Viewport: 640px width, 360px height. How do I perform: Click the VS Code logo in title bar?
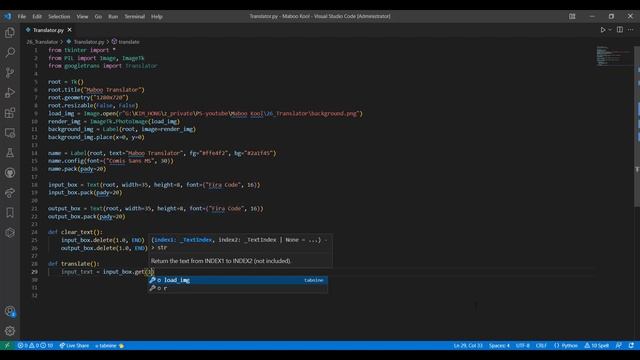(x=8, y=16)
